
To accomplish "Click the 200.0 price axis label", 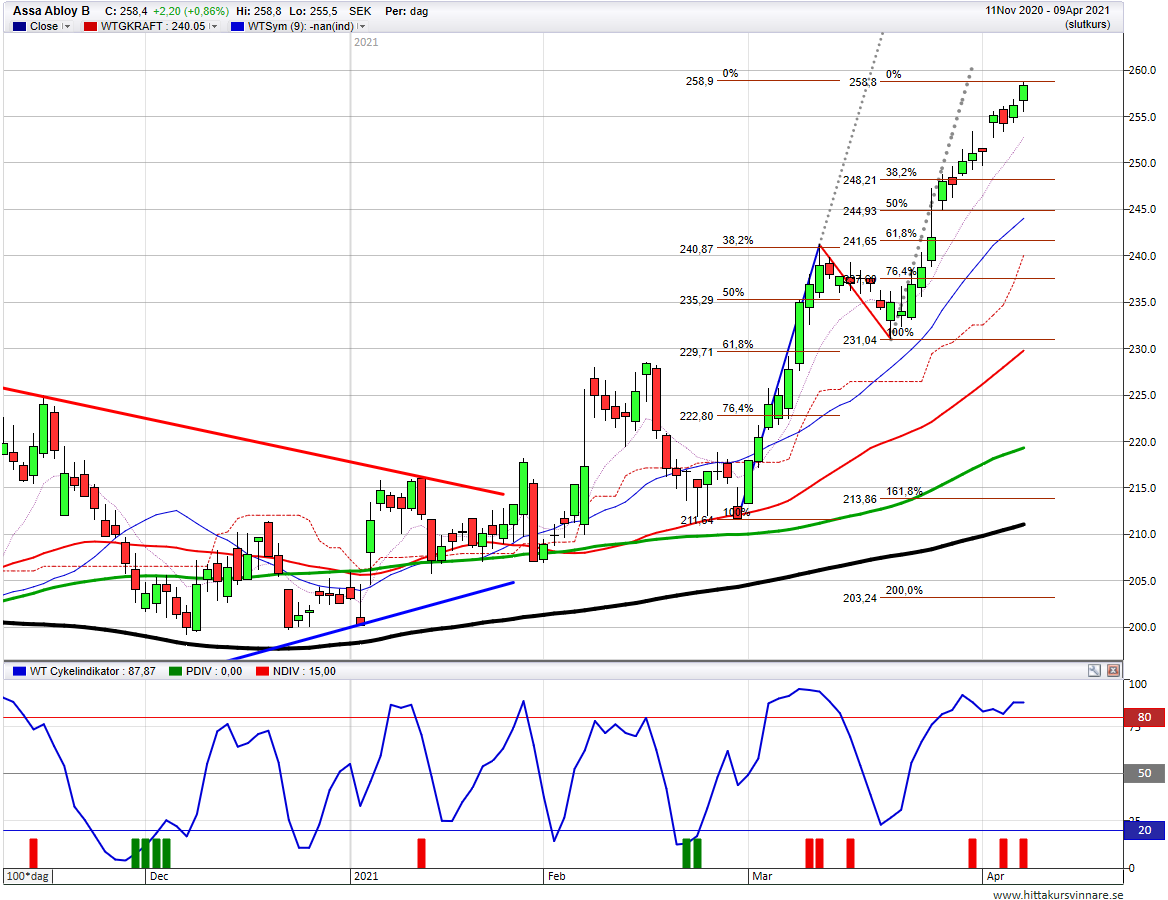I will pyautogui.click(x=1142, y=627).
